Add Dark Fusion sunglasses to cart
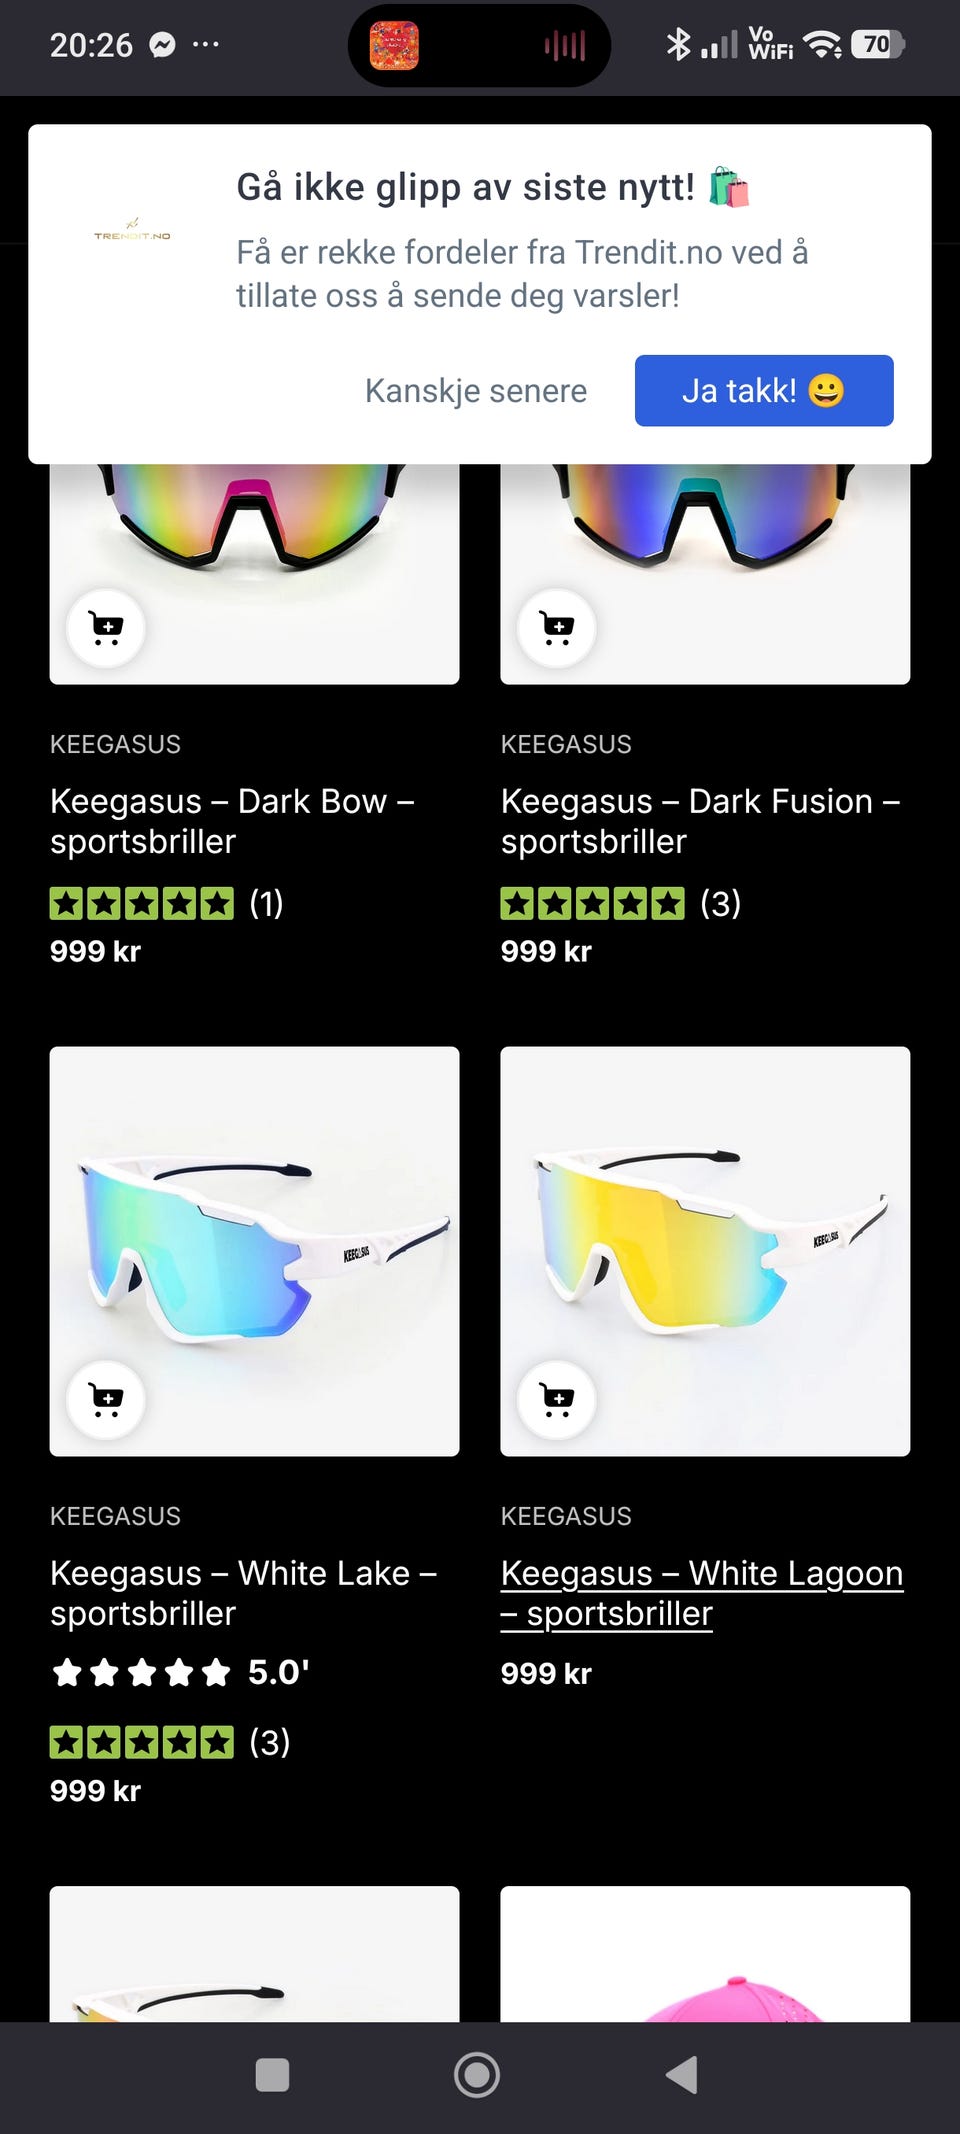 (x=557, y=627)
